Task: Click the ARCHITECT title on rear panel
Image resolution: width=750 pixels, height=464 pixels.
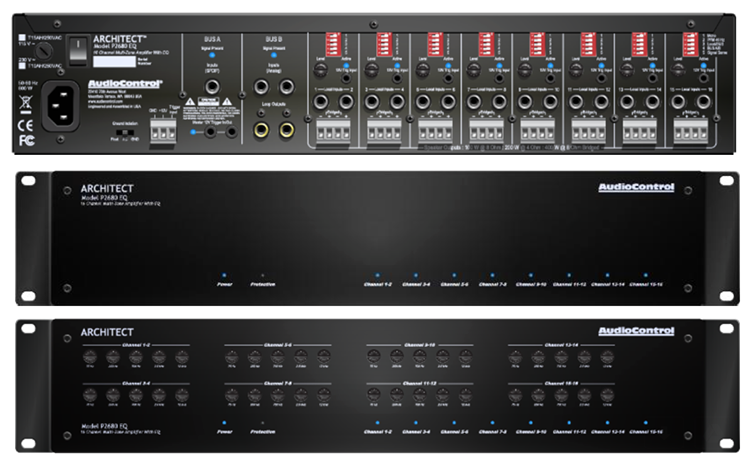Action: click(120, 39)
